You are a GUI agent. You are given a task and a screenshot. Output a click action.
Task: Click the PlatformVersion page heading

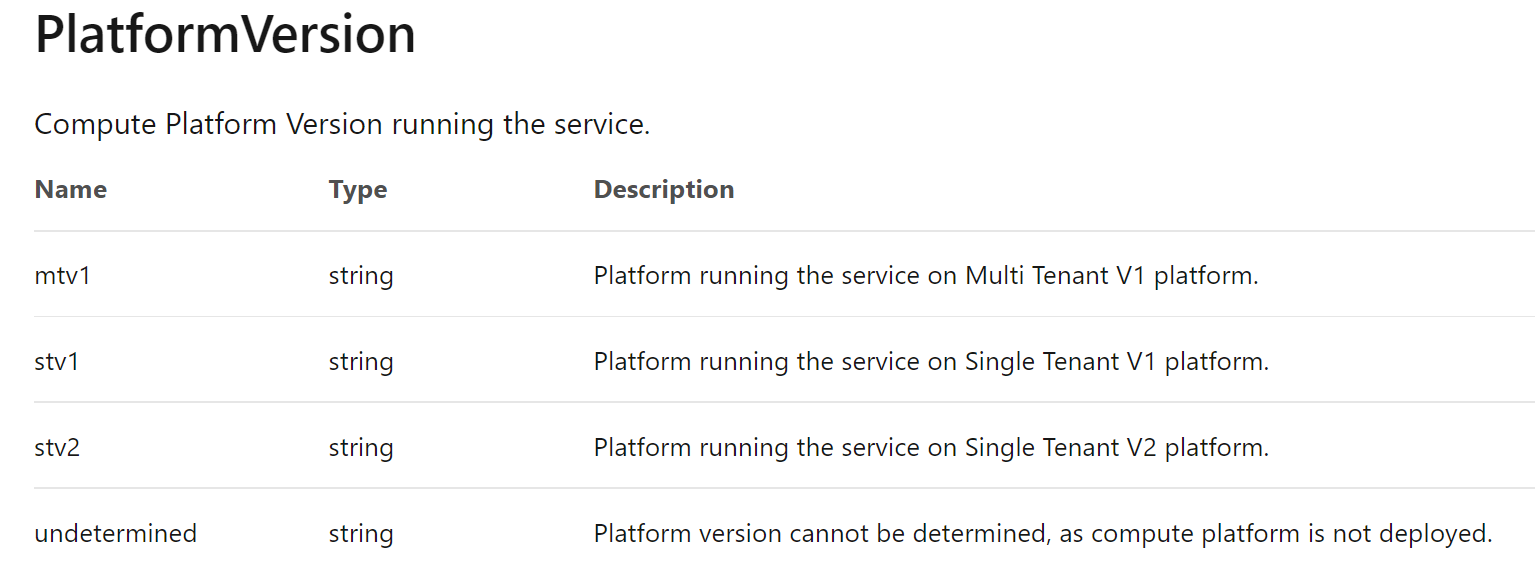tap(225, 35)
